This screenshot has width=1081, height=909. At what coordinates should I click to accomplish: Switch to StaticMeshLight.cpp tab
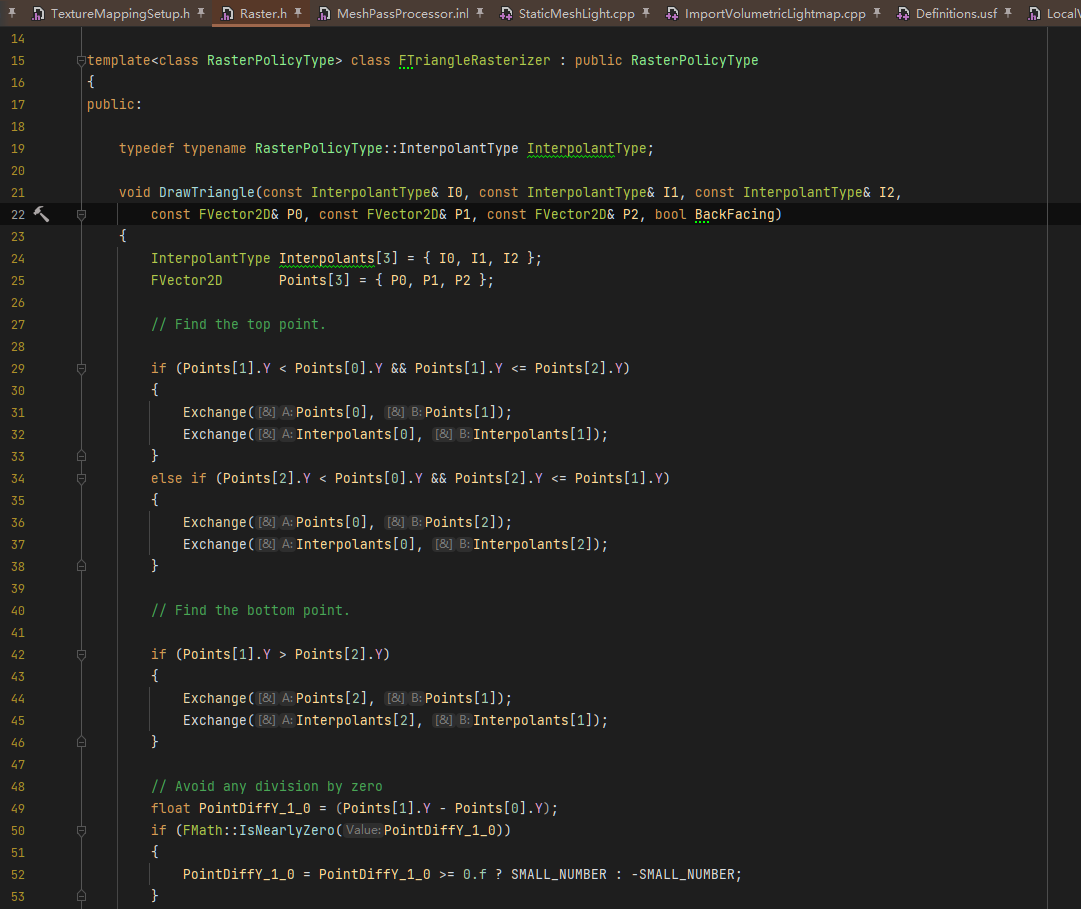[x=576, y=14]
